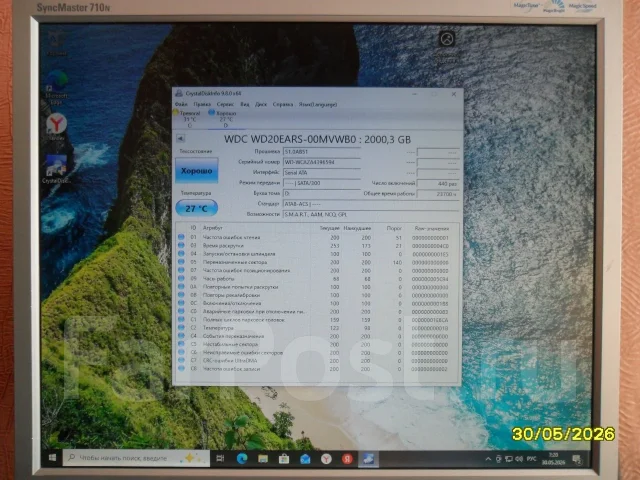Click the volume icon in the system tray

[519, 459]
